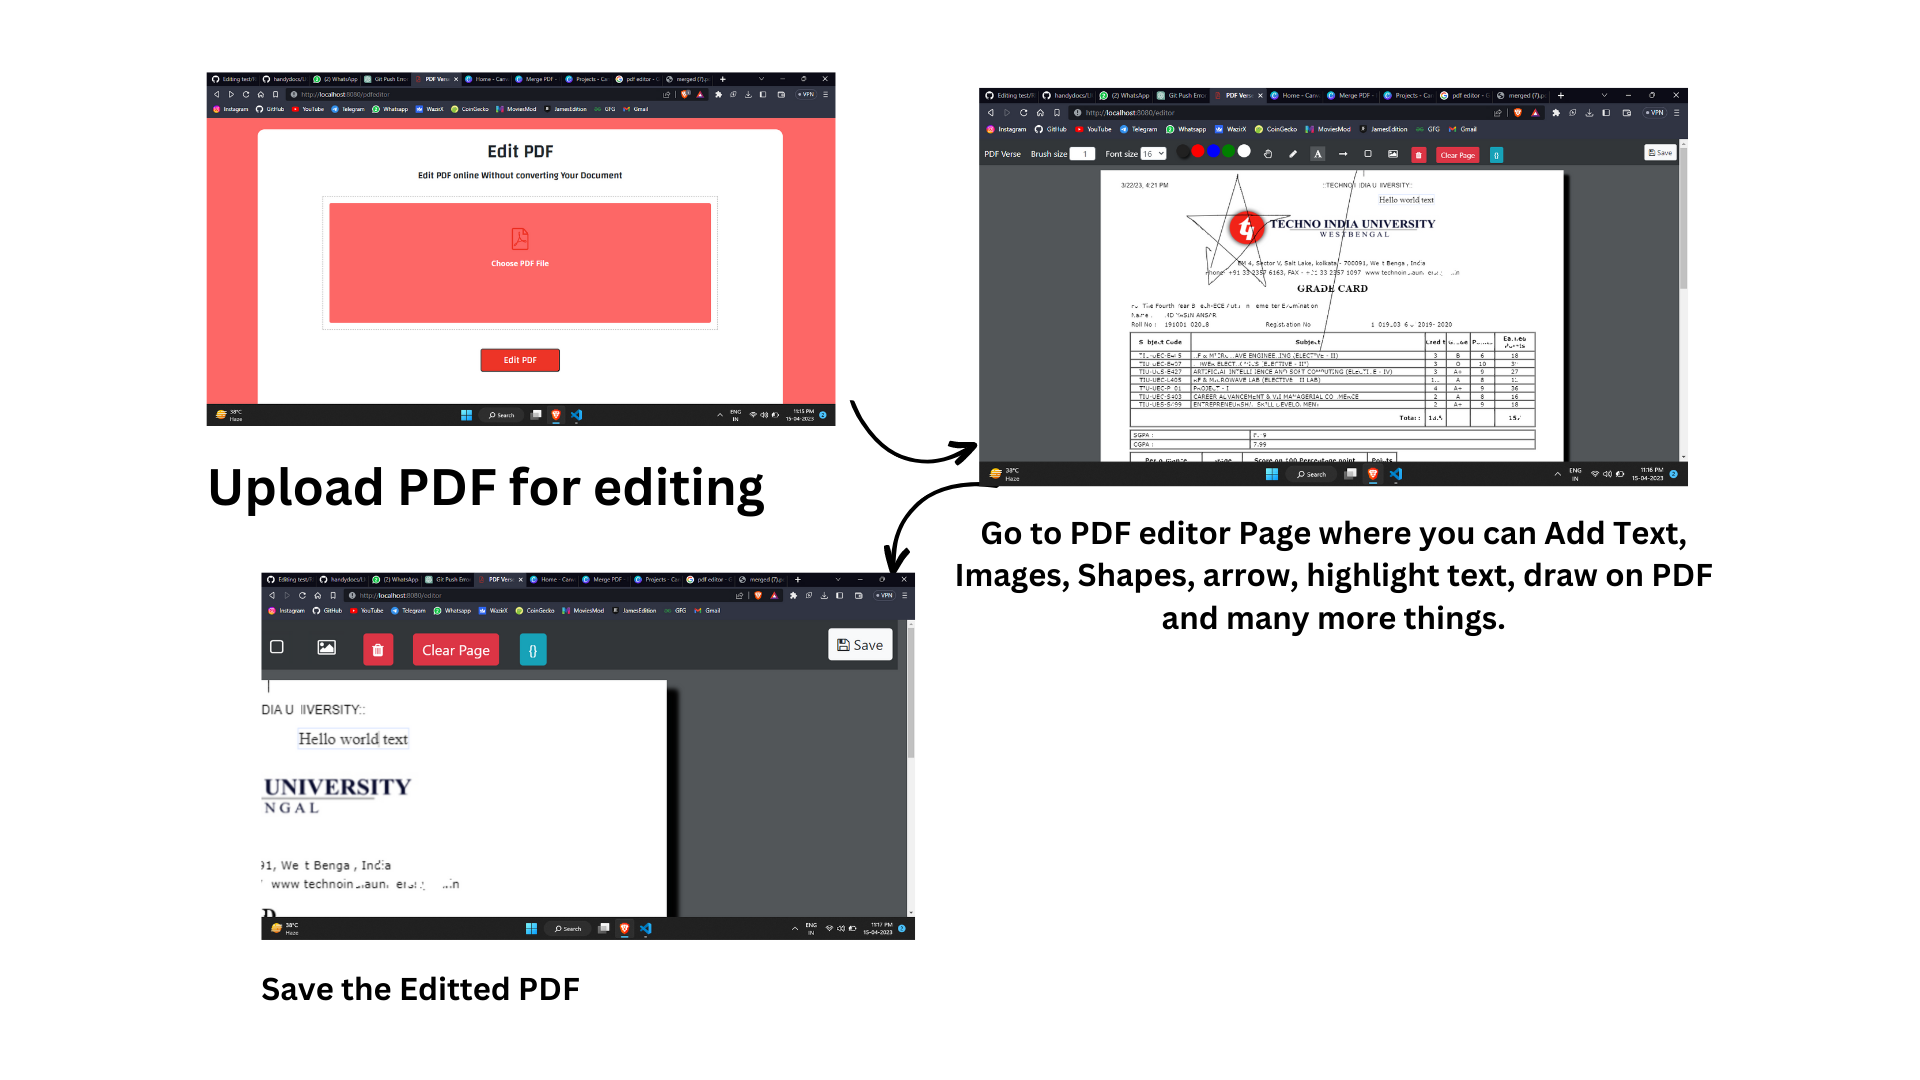Viewport: 1920px width, 1080px height.
Task: Click the Save button
Action: 860,645
